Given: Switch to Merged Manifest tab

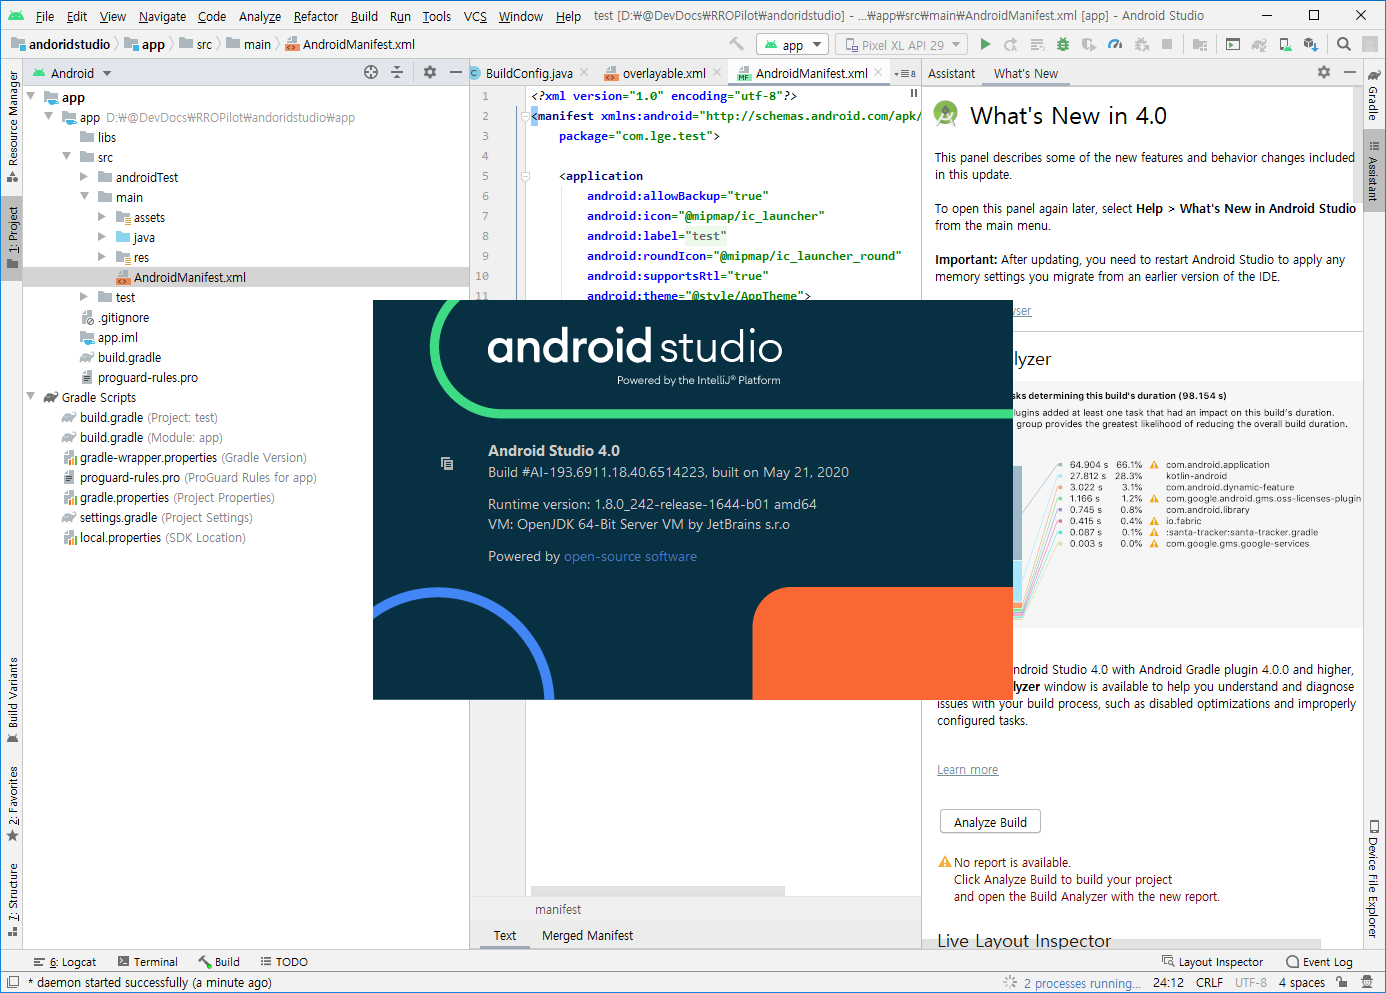Looking at the screenshot, I should pyautogui.click(x=587, y=935).
